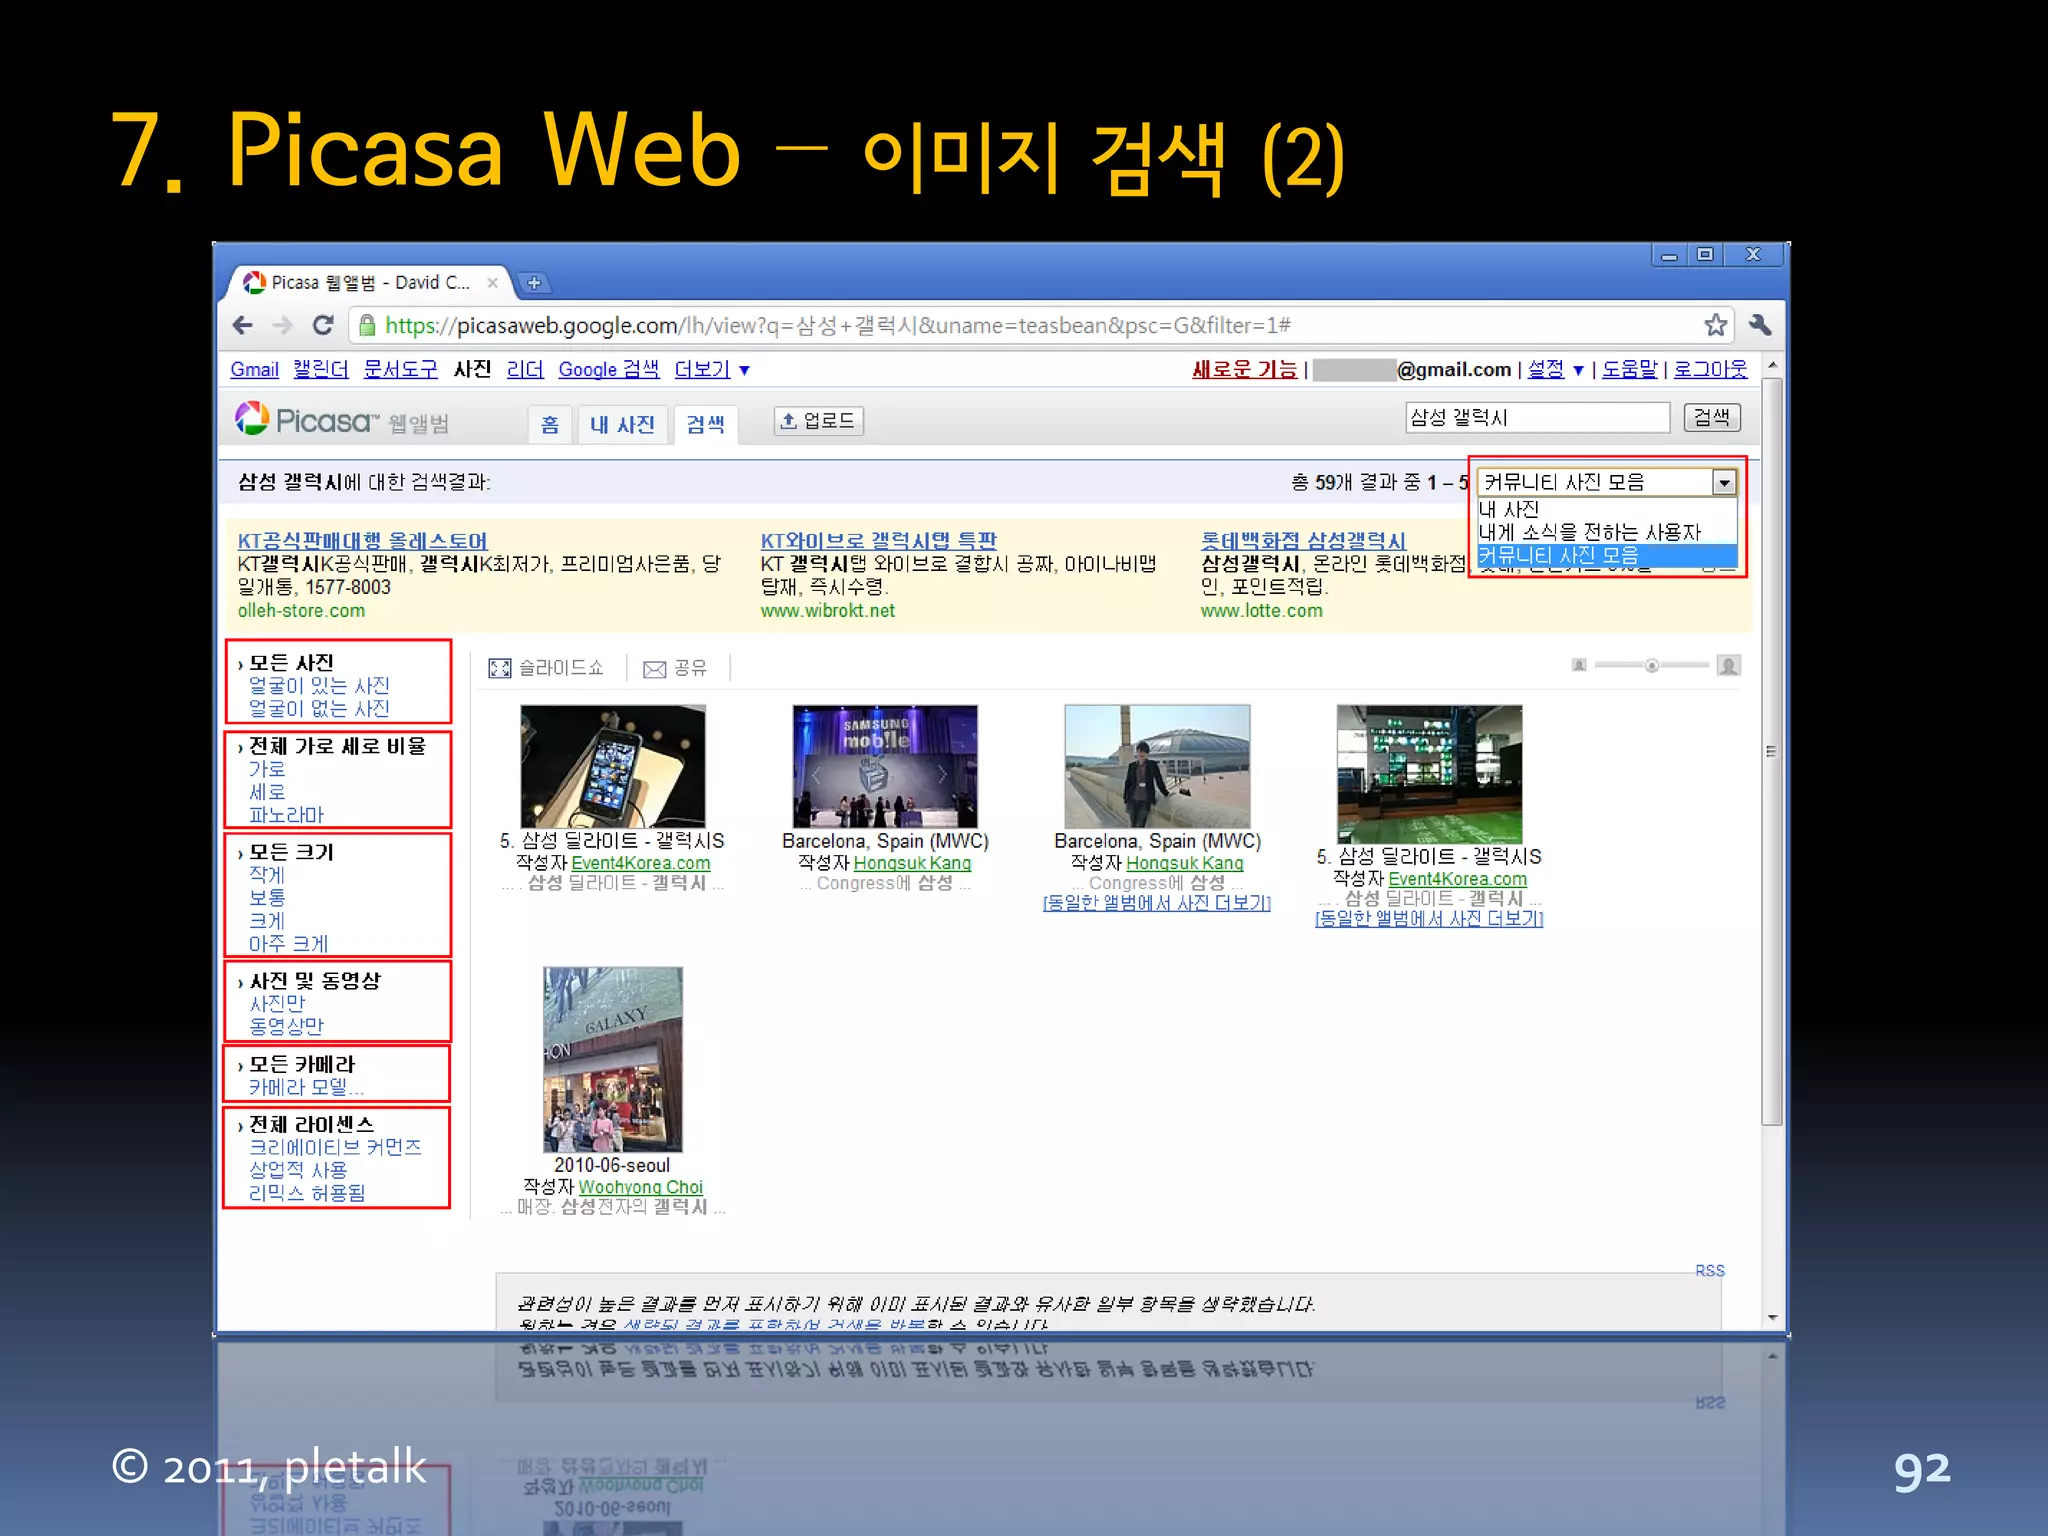Filter by 파노라마 aspect ratio
The height and width of the screenshot is (1536, 2048).
(x=286, y=815)
